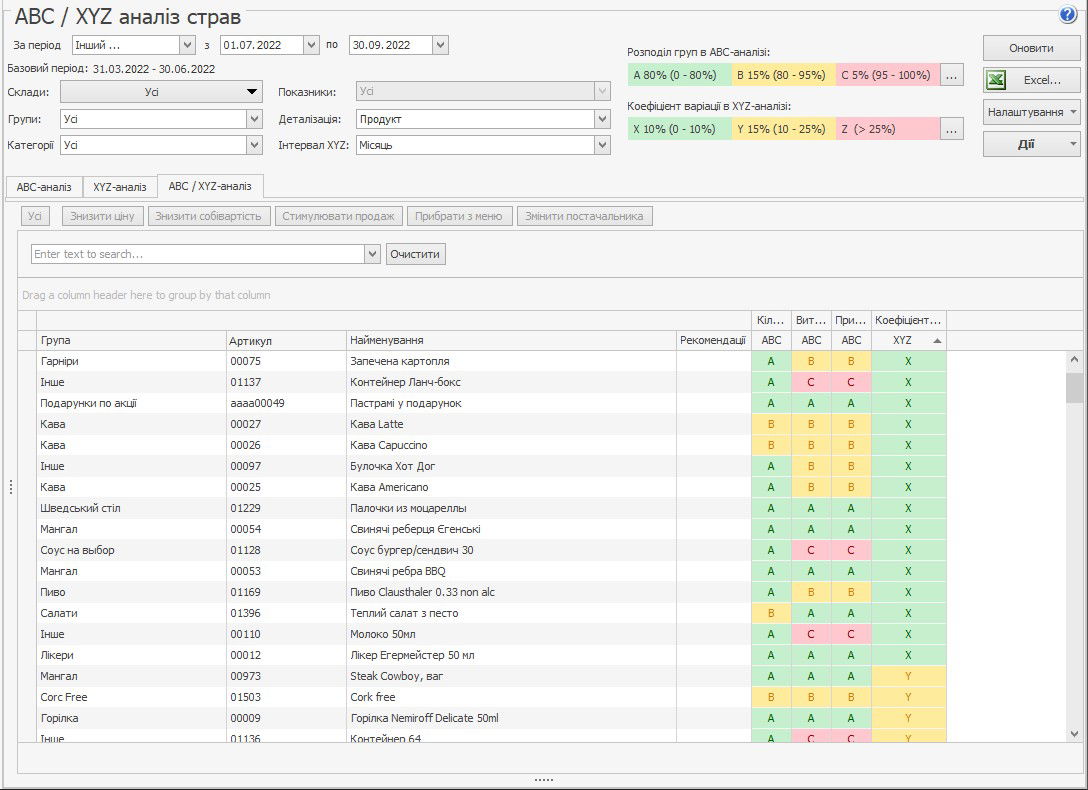Screen dimensions: 1088x790
Task: Click the yellow B 15% swatch
Action: pyautogui.click(x=784, y=75)
